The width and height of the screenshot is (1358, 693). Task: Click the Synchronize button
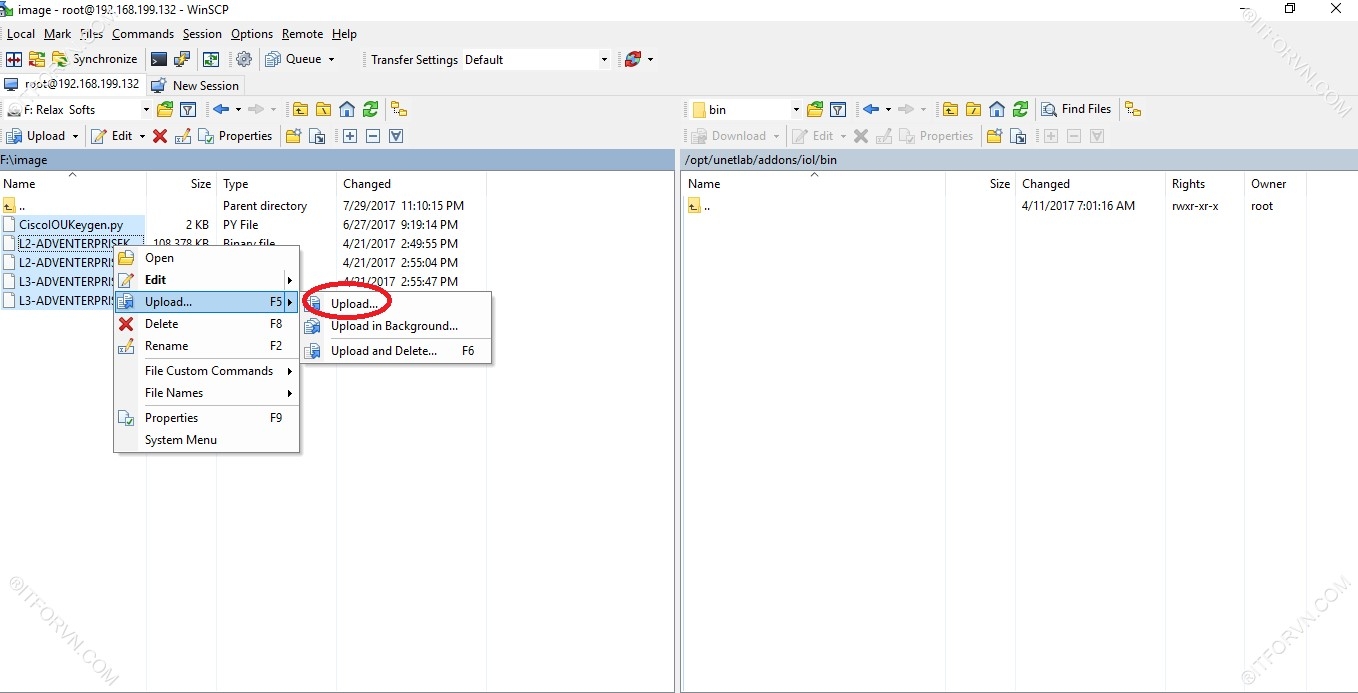click(95, 60)
